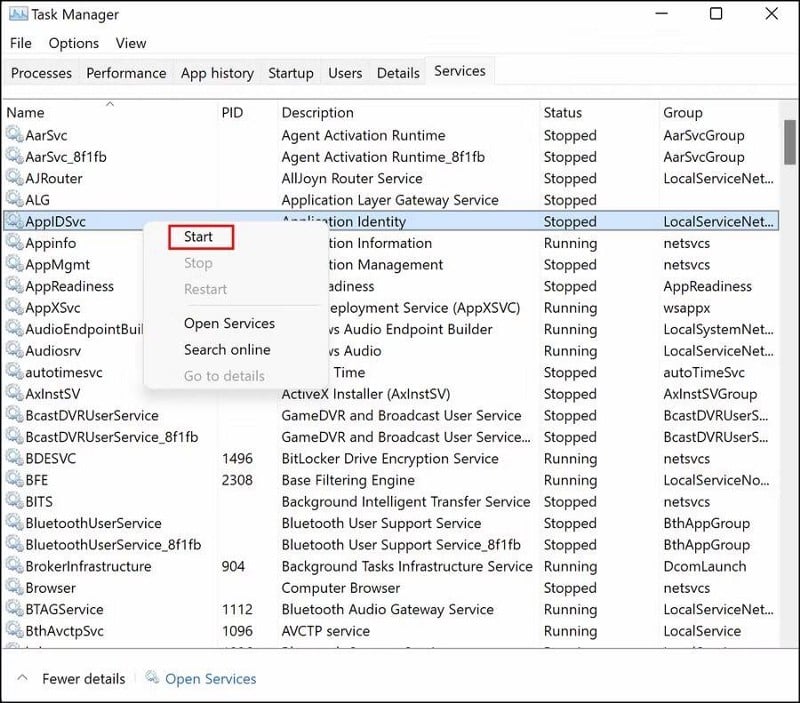Open the Options menu
800x703 pixels.
click(73, 43)
